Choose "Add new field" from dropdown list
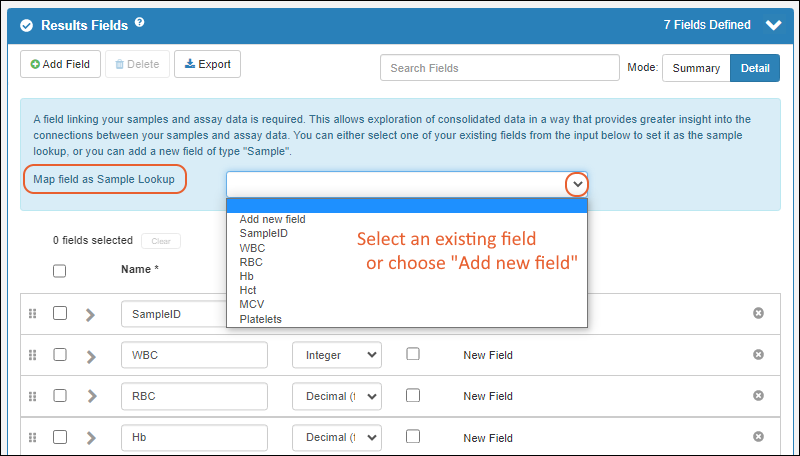The height and width of the screenshot is (456, 800). (273, 219)
